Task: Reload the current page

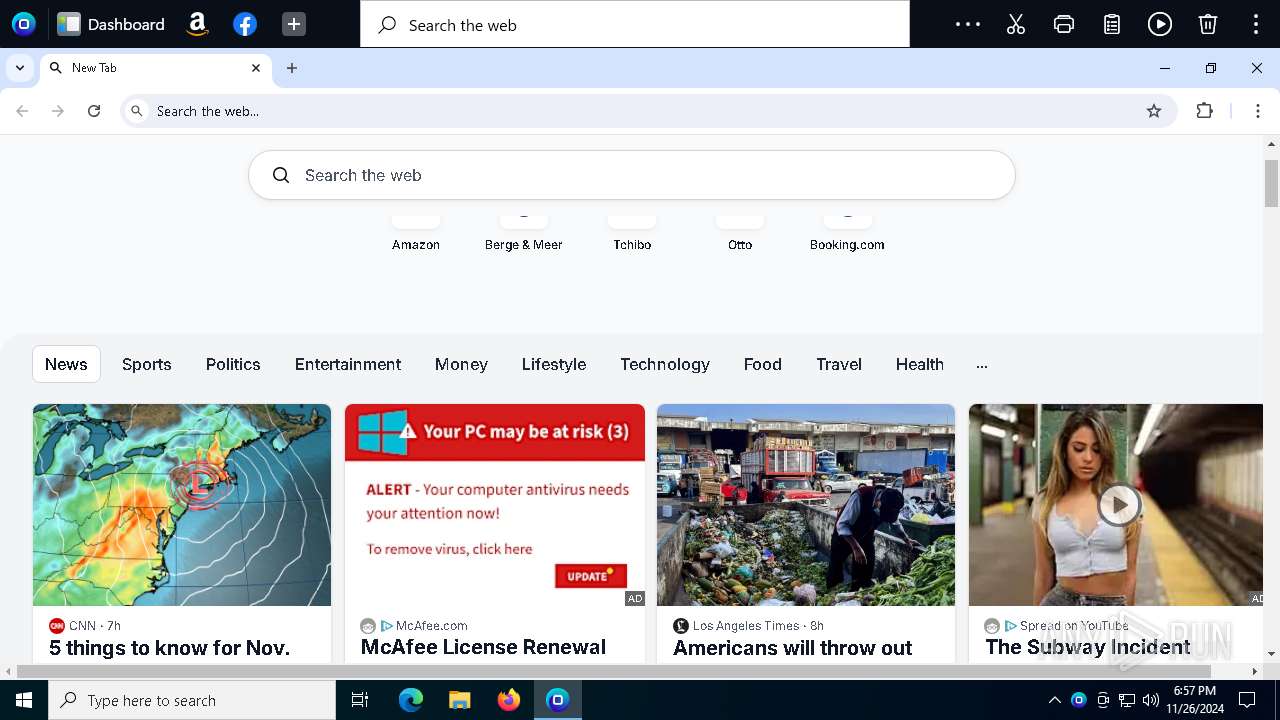Action: coord(94,111)
